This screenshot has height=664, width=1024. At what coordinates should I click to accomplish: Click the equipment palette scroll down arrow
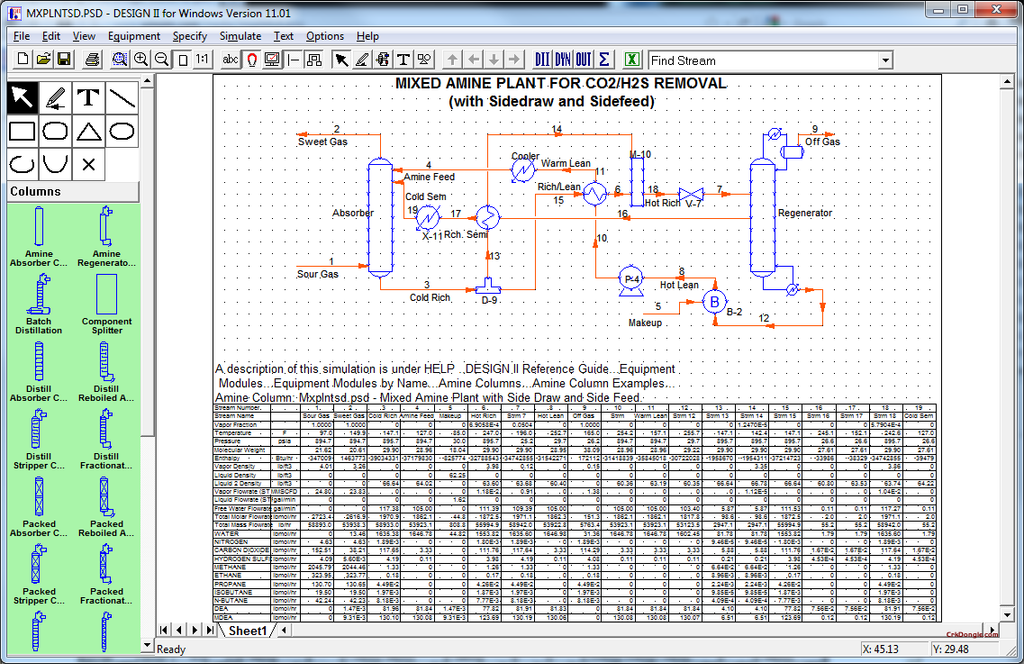pyautogui.click(x=147, y=646)
